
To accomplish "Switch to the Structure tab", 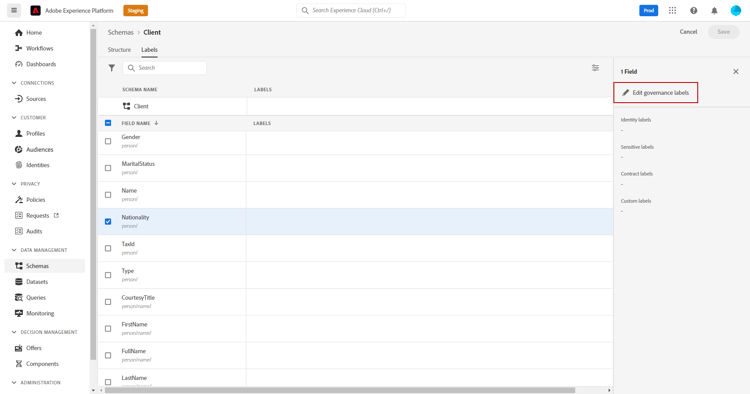I will pyautogui.click(x=119, y=50).
